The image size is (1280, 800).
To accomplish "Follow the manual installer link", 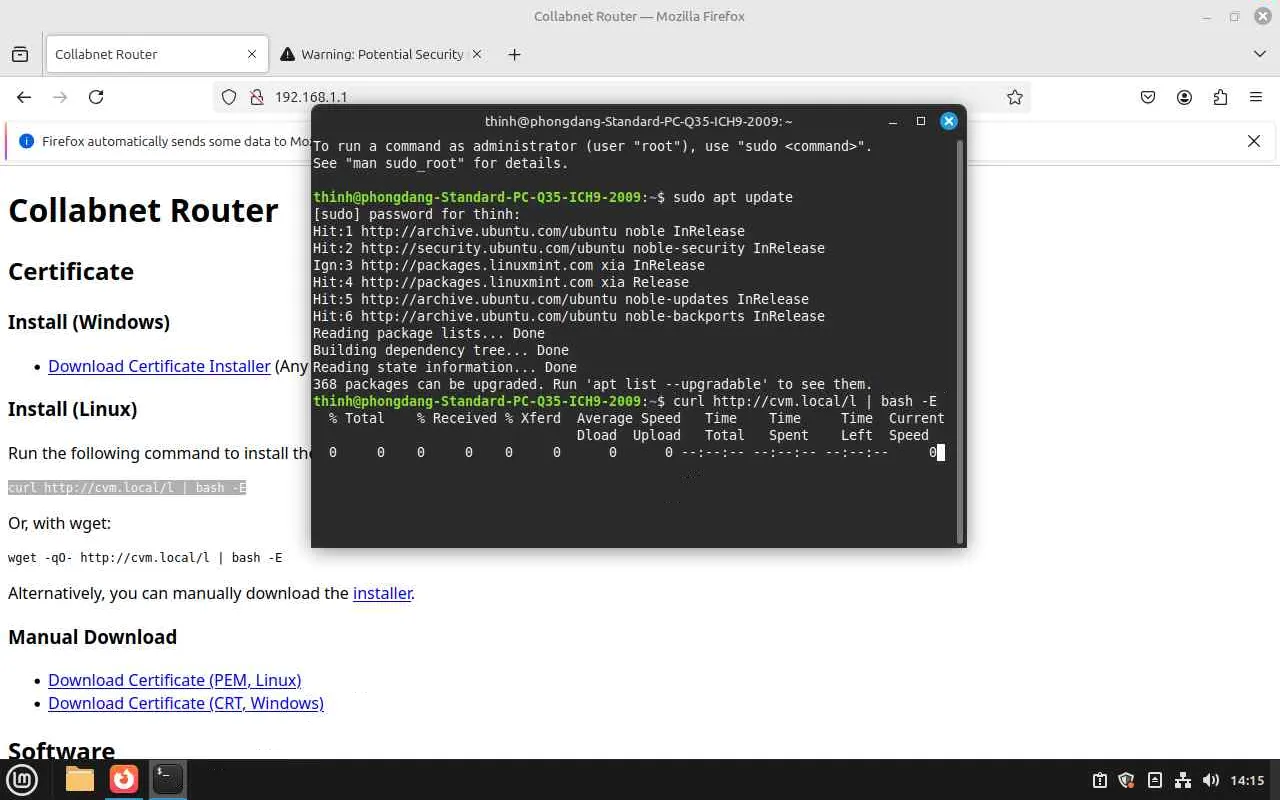I will [x=382, y=593].
